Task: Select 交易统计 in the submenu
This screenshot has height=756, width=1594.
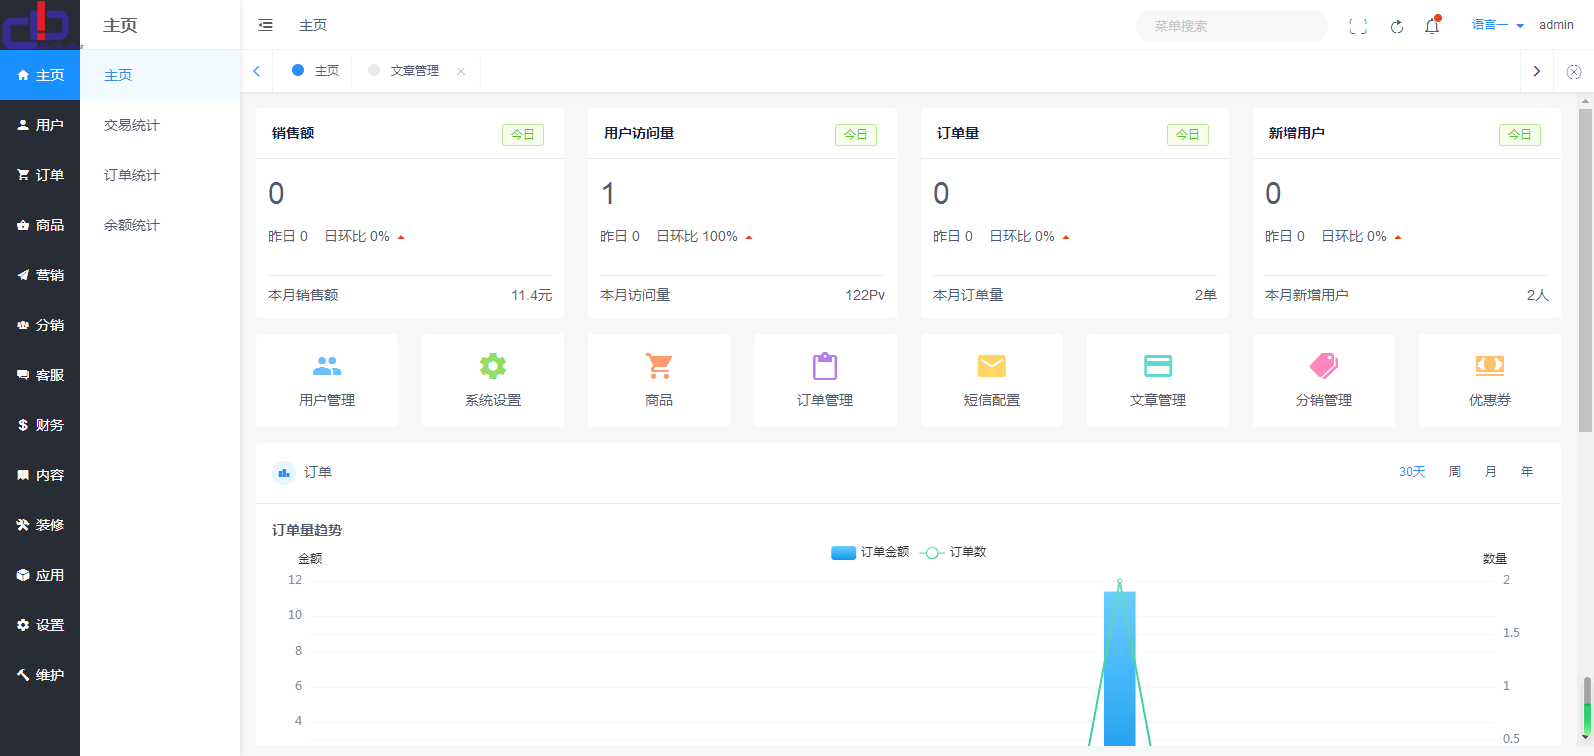Action: point(132,125)
